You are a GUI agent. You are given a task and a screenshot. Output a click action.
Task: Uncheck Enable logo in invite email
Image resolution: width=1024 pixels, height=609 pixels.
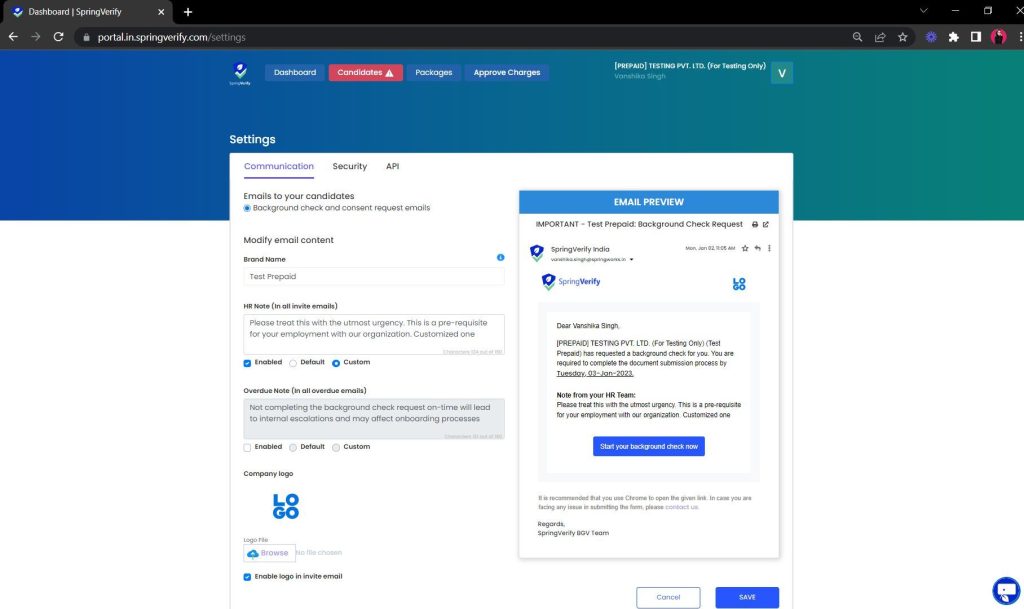pos(247,576)
